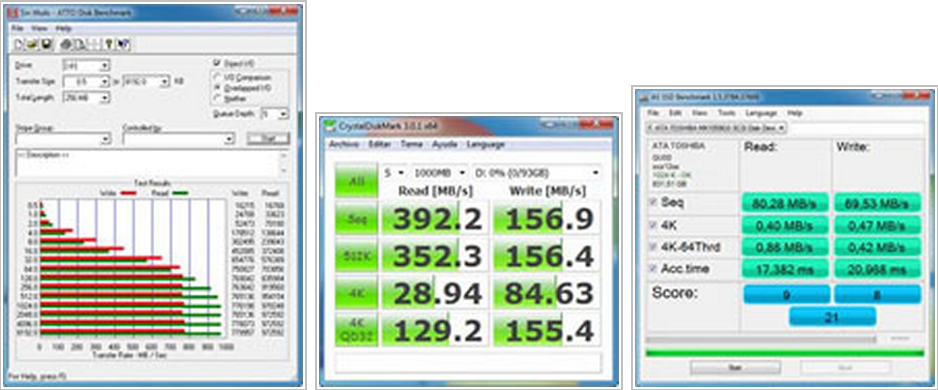Viewport: 938px width, 390px height.
Task: Click the 4K test button in CrystalDiskMark
Action: click(357, 293)
